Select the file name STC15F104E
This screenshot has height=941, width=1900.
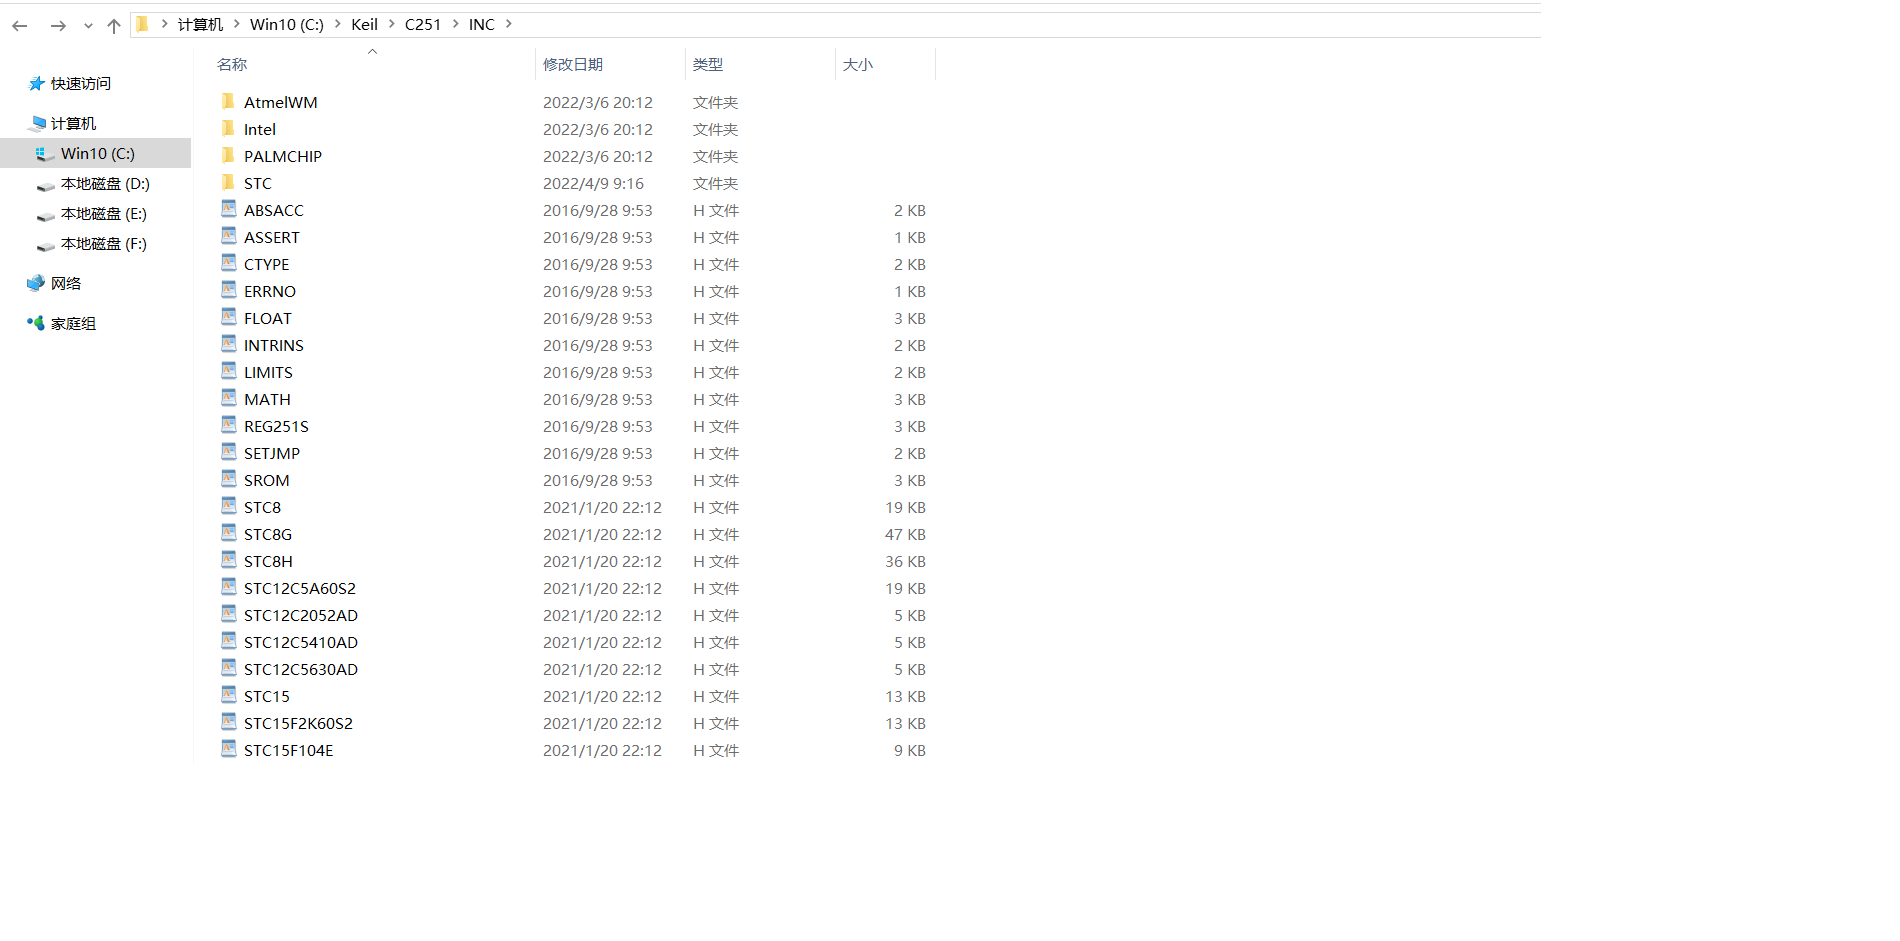289,751
